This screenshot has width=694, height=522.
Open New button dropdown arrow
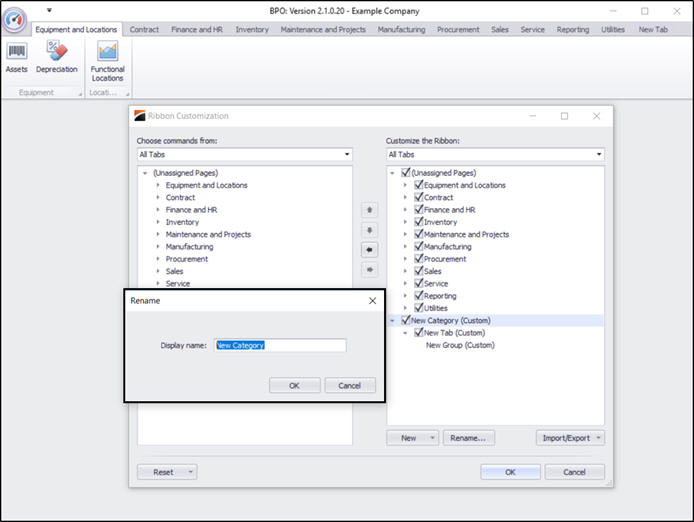432,438
